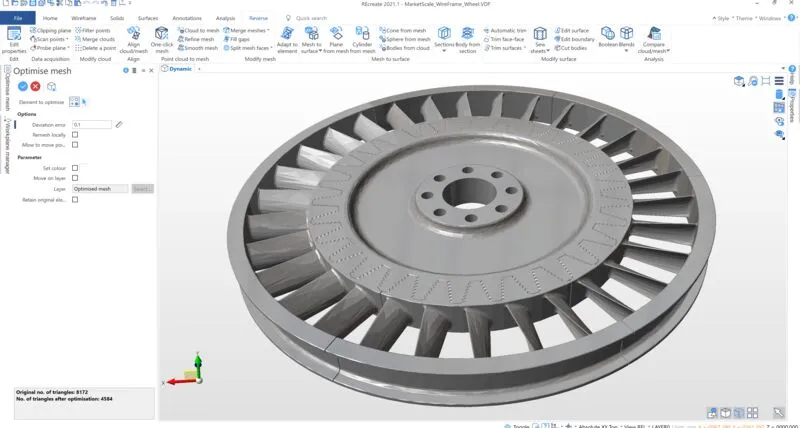
Task: Open the File menu
Action: coord(18,18)
